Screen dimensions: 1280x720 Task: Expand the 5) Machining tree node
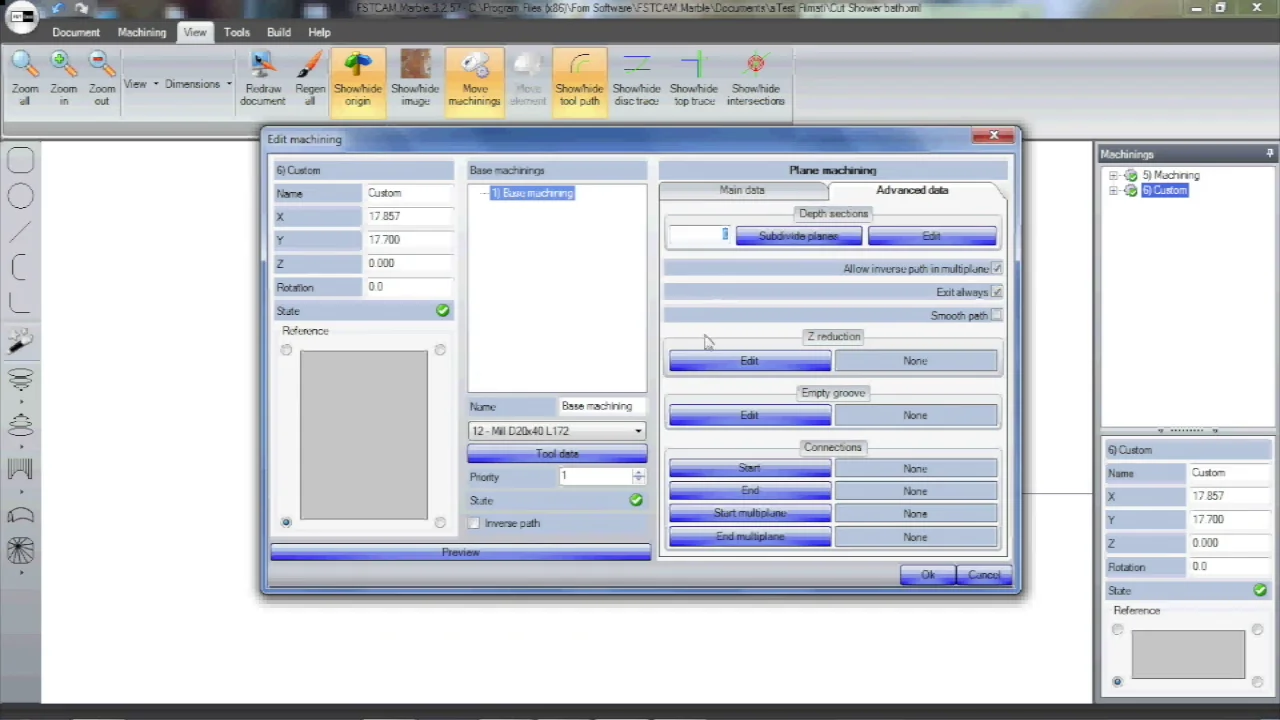[1113, 176]
